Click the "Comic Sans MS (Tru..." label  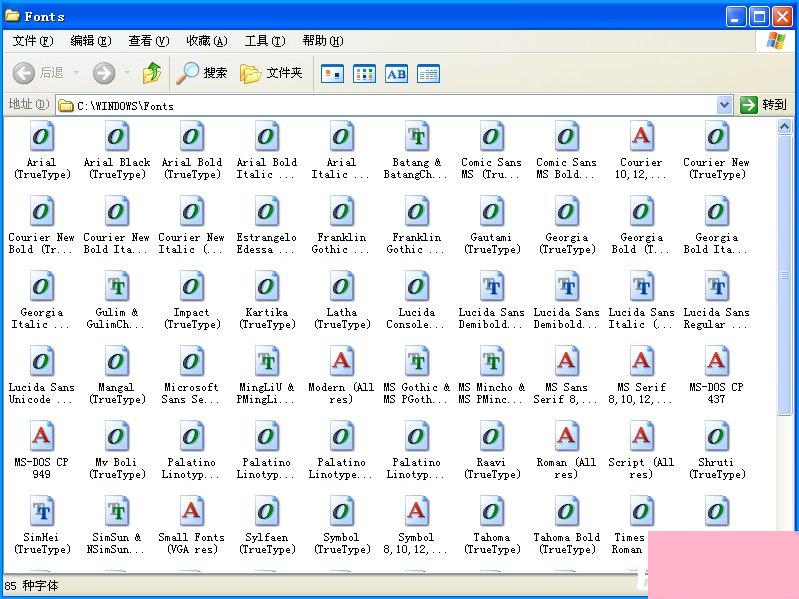click(x=491, y=168)
